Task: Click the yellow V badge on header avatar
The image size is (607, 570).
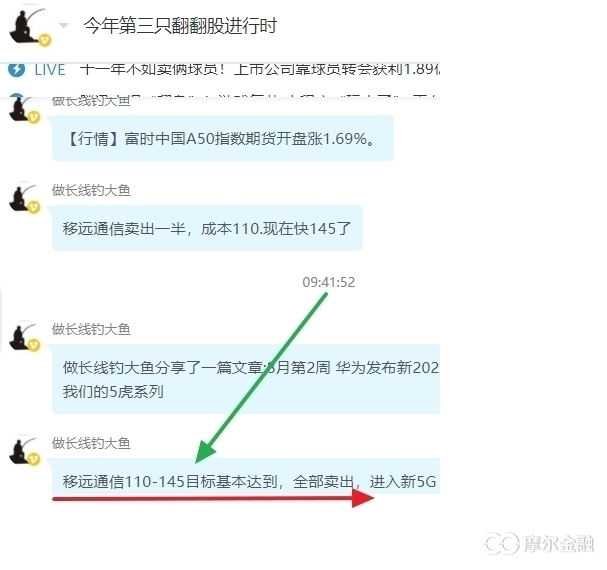Action: (45, 40)
